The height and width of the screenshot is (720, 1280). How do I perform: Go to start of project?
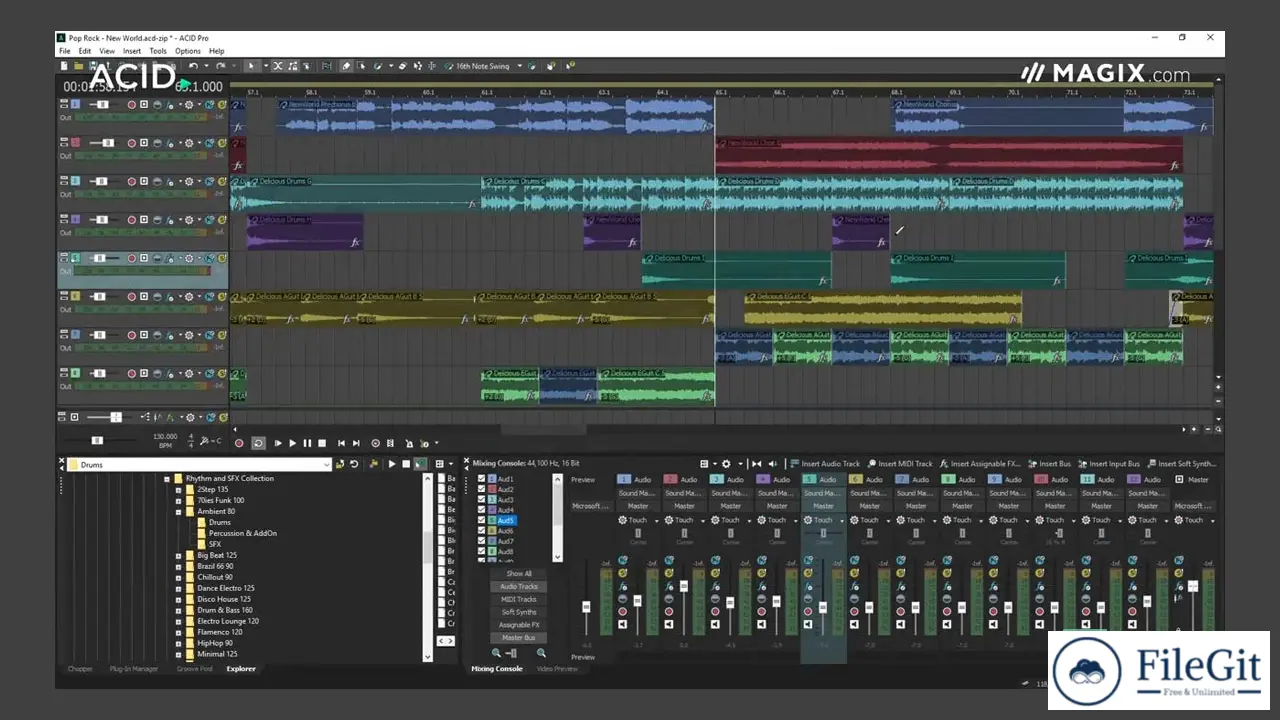(x=341, y=443)
